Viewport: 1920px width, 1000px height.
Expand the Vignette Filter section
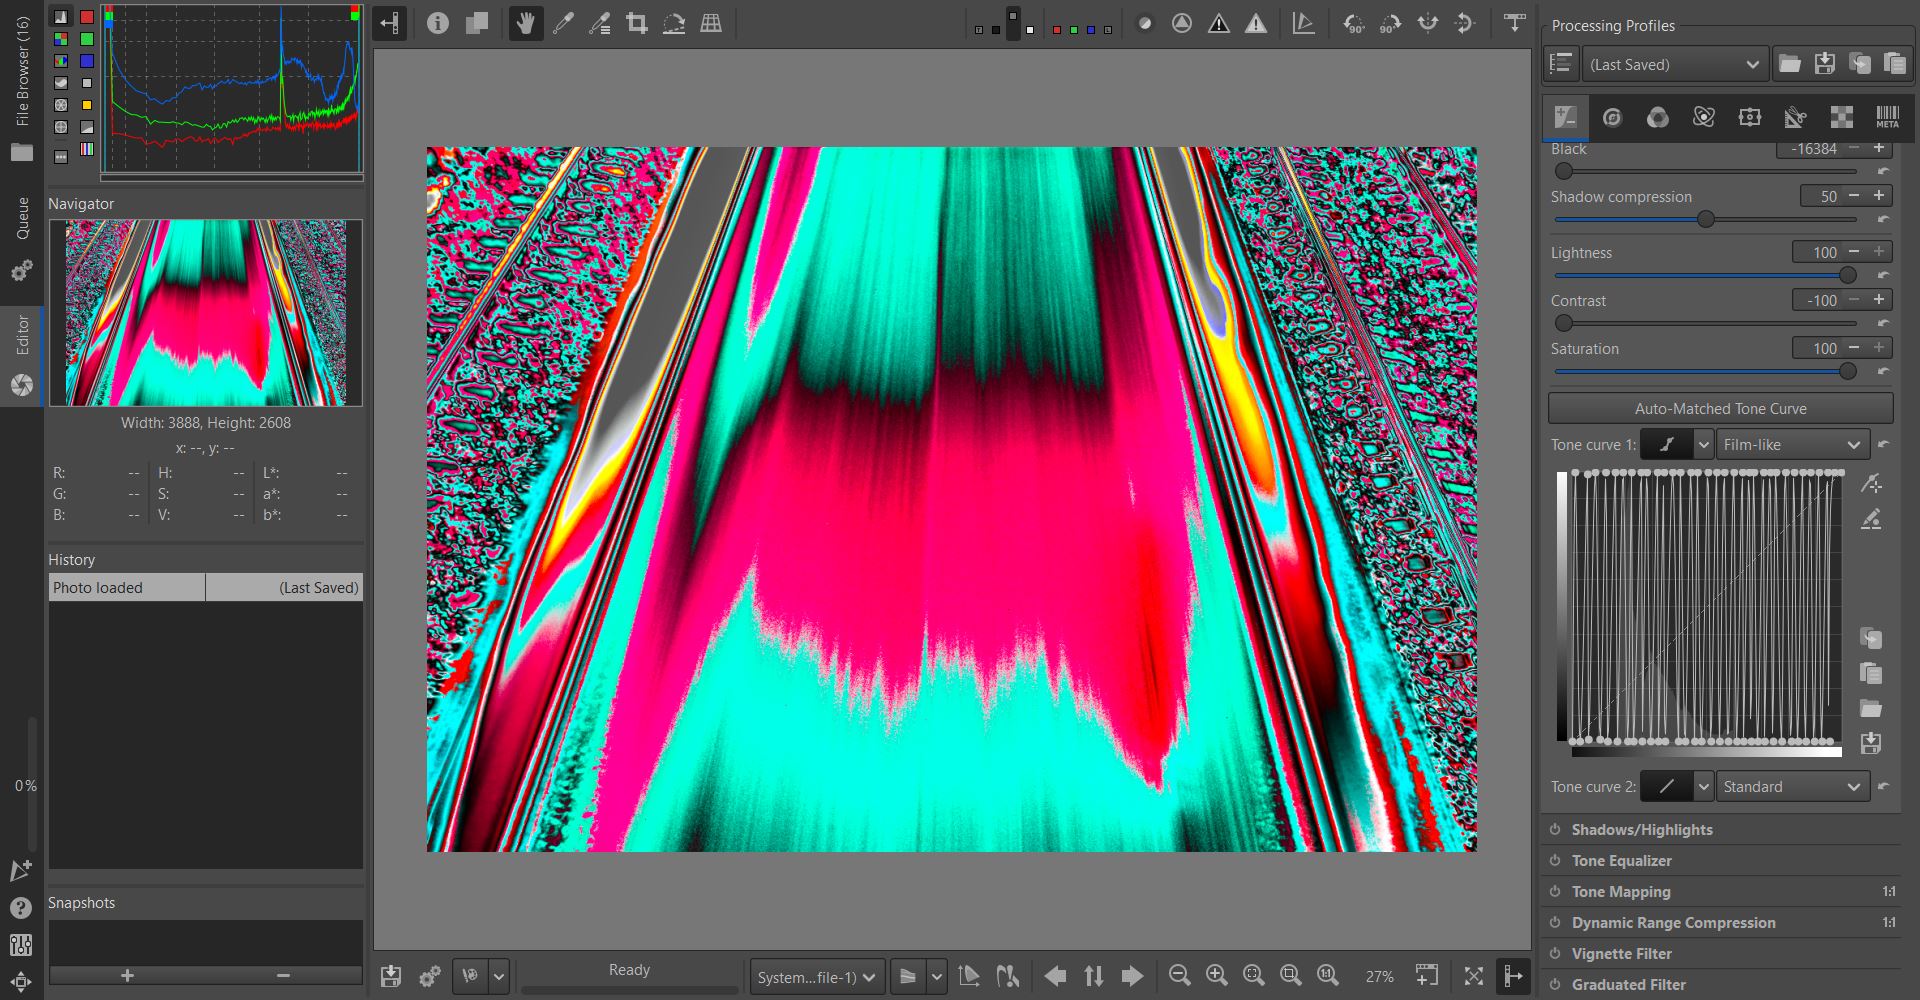tap(1621, 954)
